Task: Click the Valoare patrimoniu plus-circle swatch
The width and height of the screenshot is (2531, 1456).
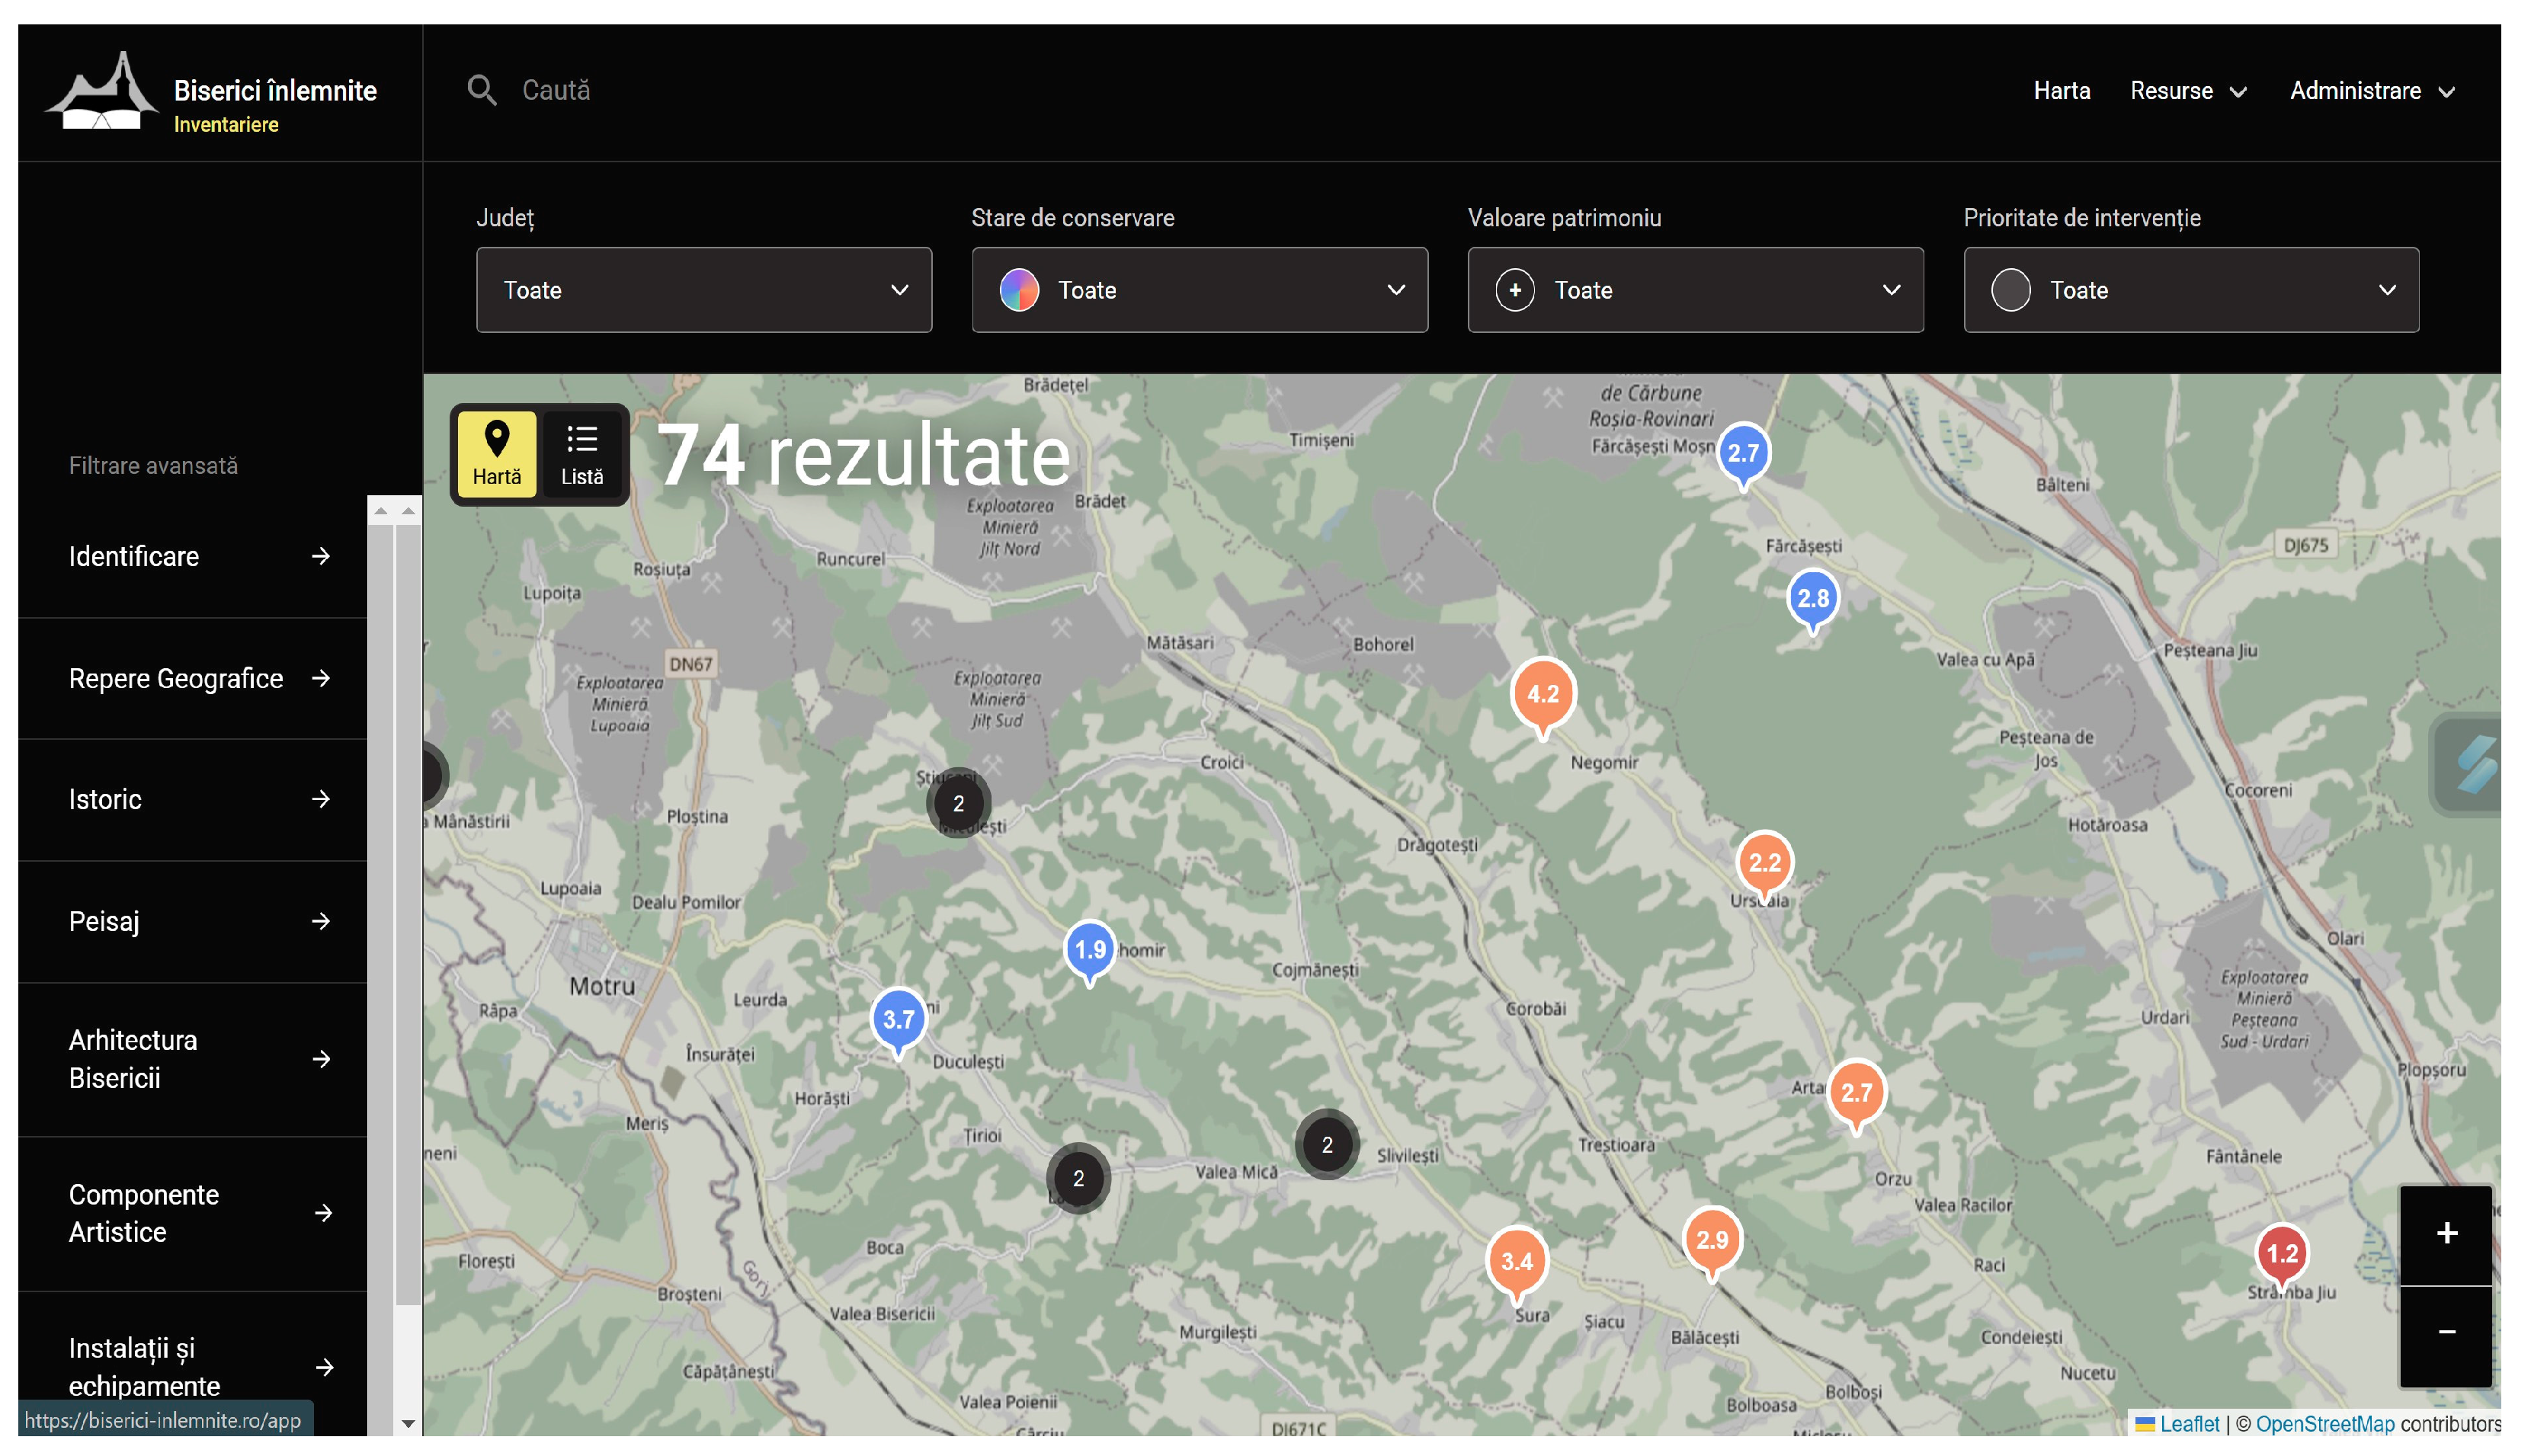Action: point(1514,290)
